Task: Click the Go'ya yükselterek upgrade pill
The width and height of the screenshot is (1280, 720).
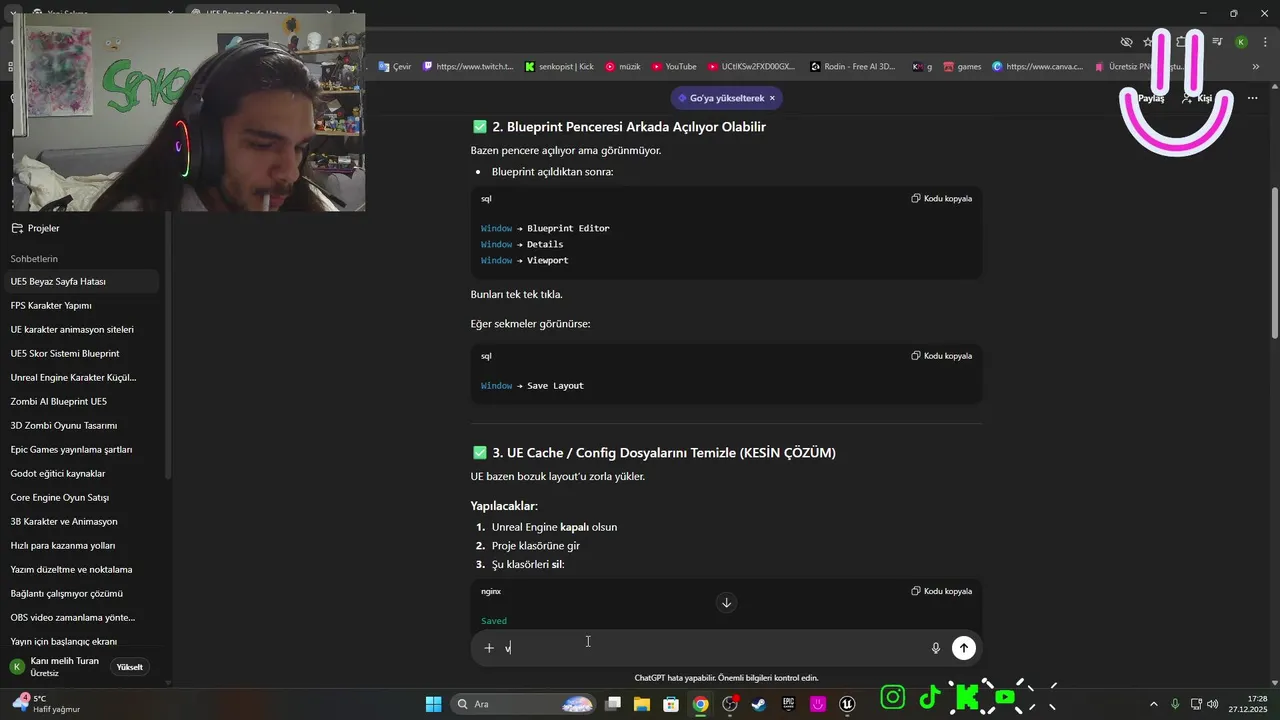Action: (x=726, y=98)
